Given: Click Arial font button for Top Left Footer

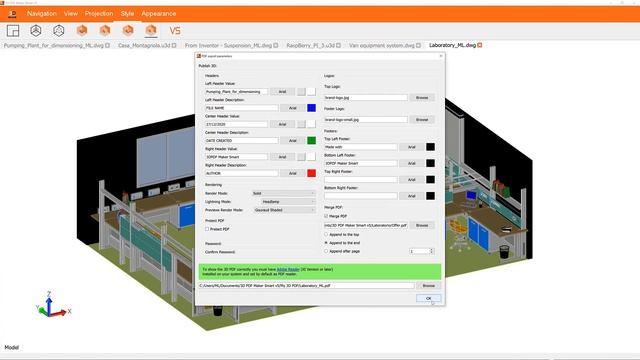Looking at the screenshot, I should (411, 147).
